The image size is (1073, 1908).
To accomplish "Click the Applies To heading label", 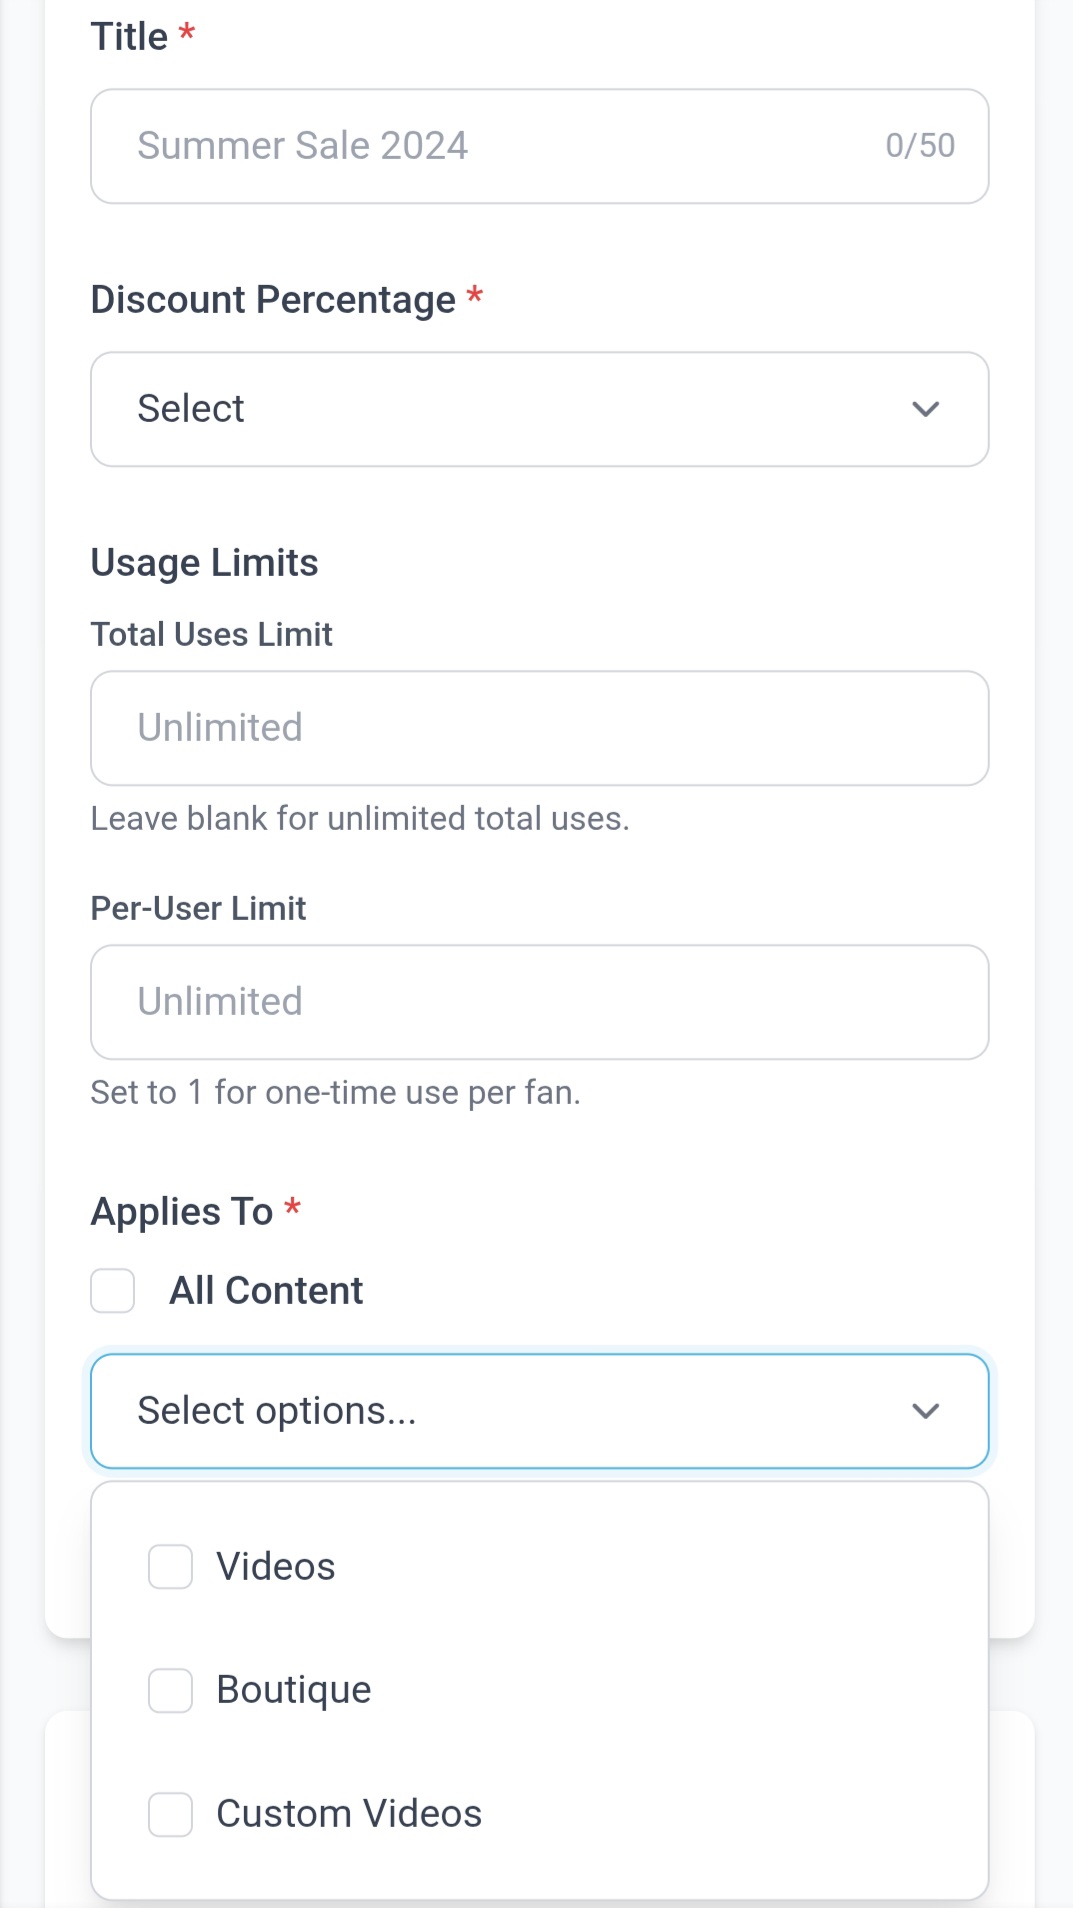I will (x=182, y=1212).
